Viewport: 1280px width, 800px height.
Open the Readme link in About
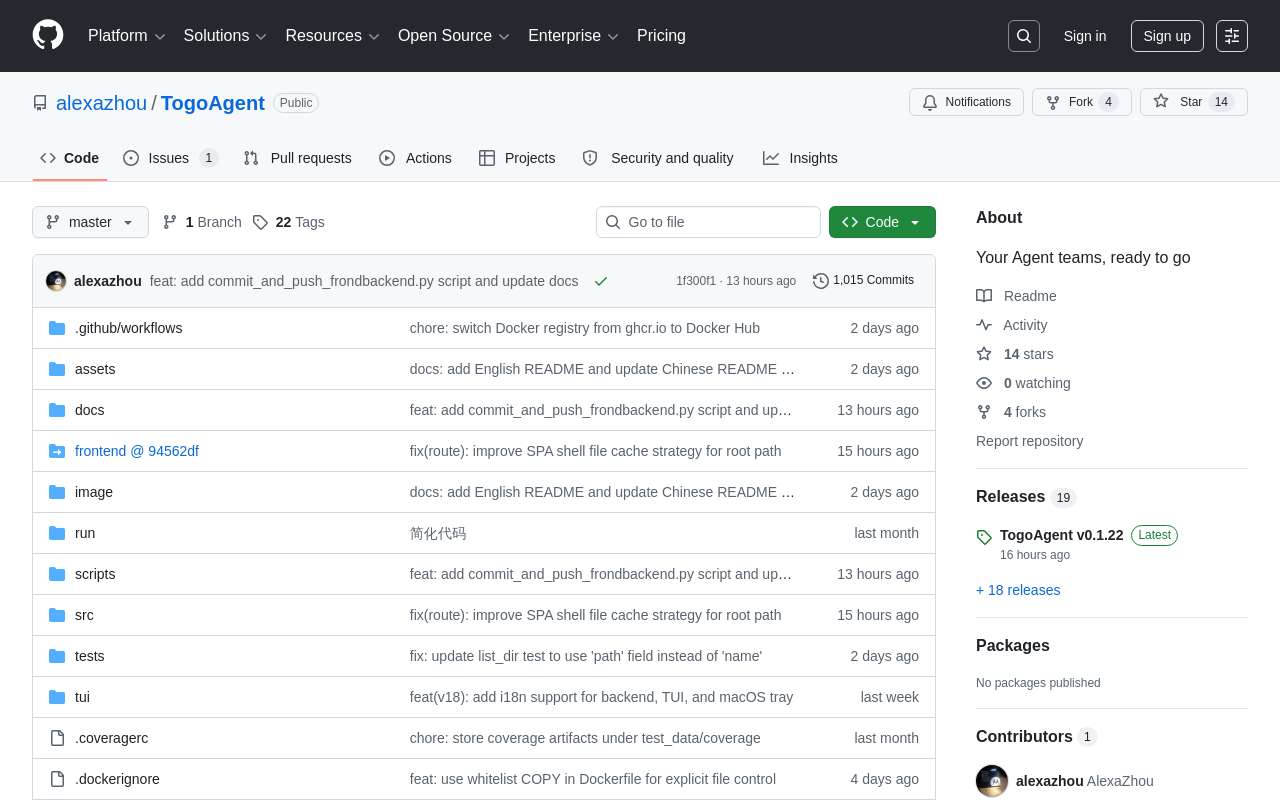point(1029,296)
